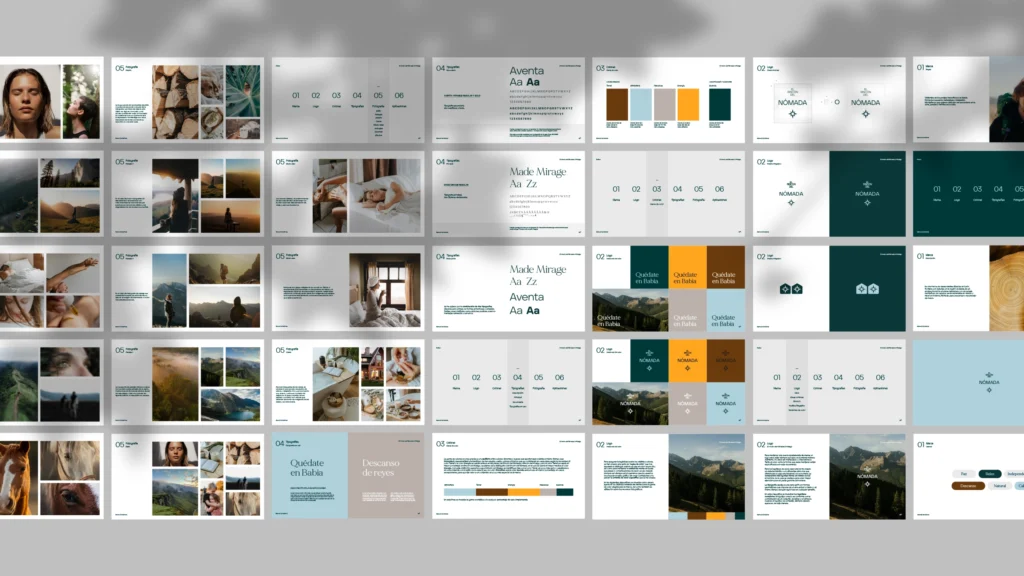Select the orange swatch in the palette slide
Viewport: 1024px width, 576px height.
click(688, 104)
